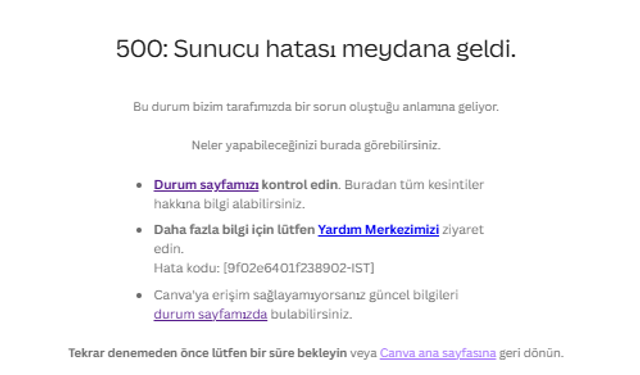Click the 'Bu durum bizim tarafımızda' sentence
The width and height of the screenshot is (640, 375).
pos(316,107)
